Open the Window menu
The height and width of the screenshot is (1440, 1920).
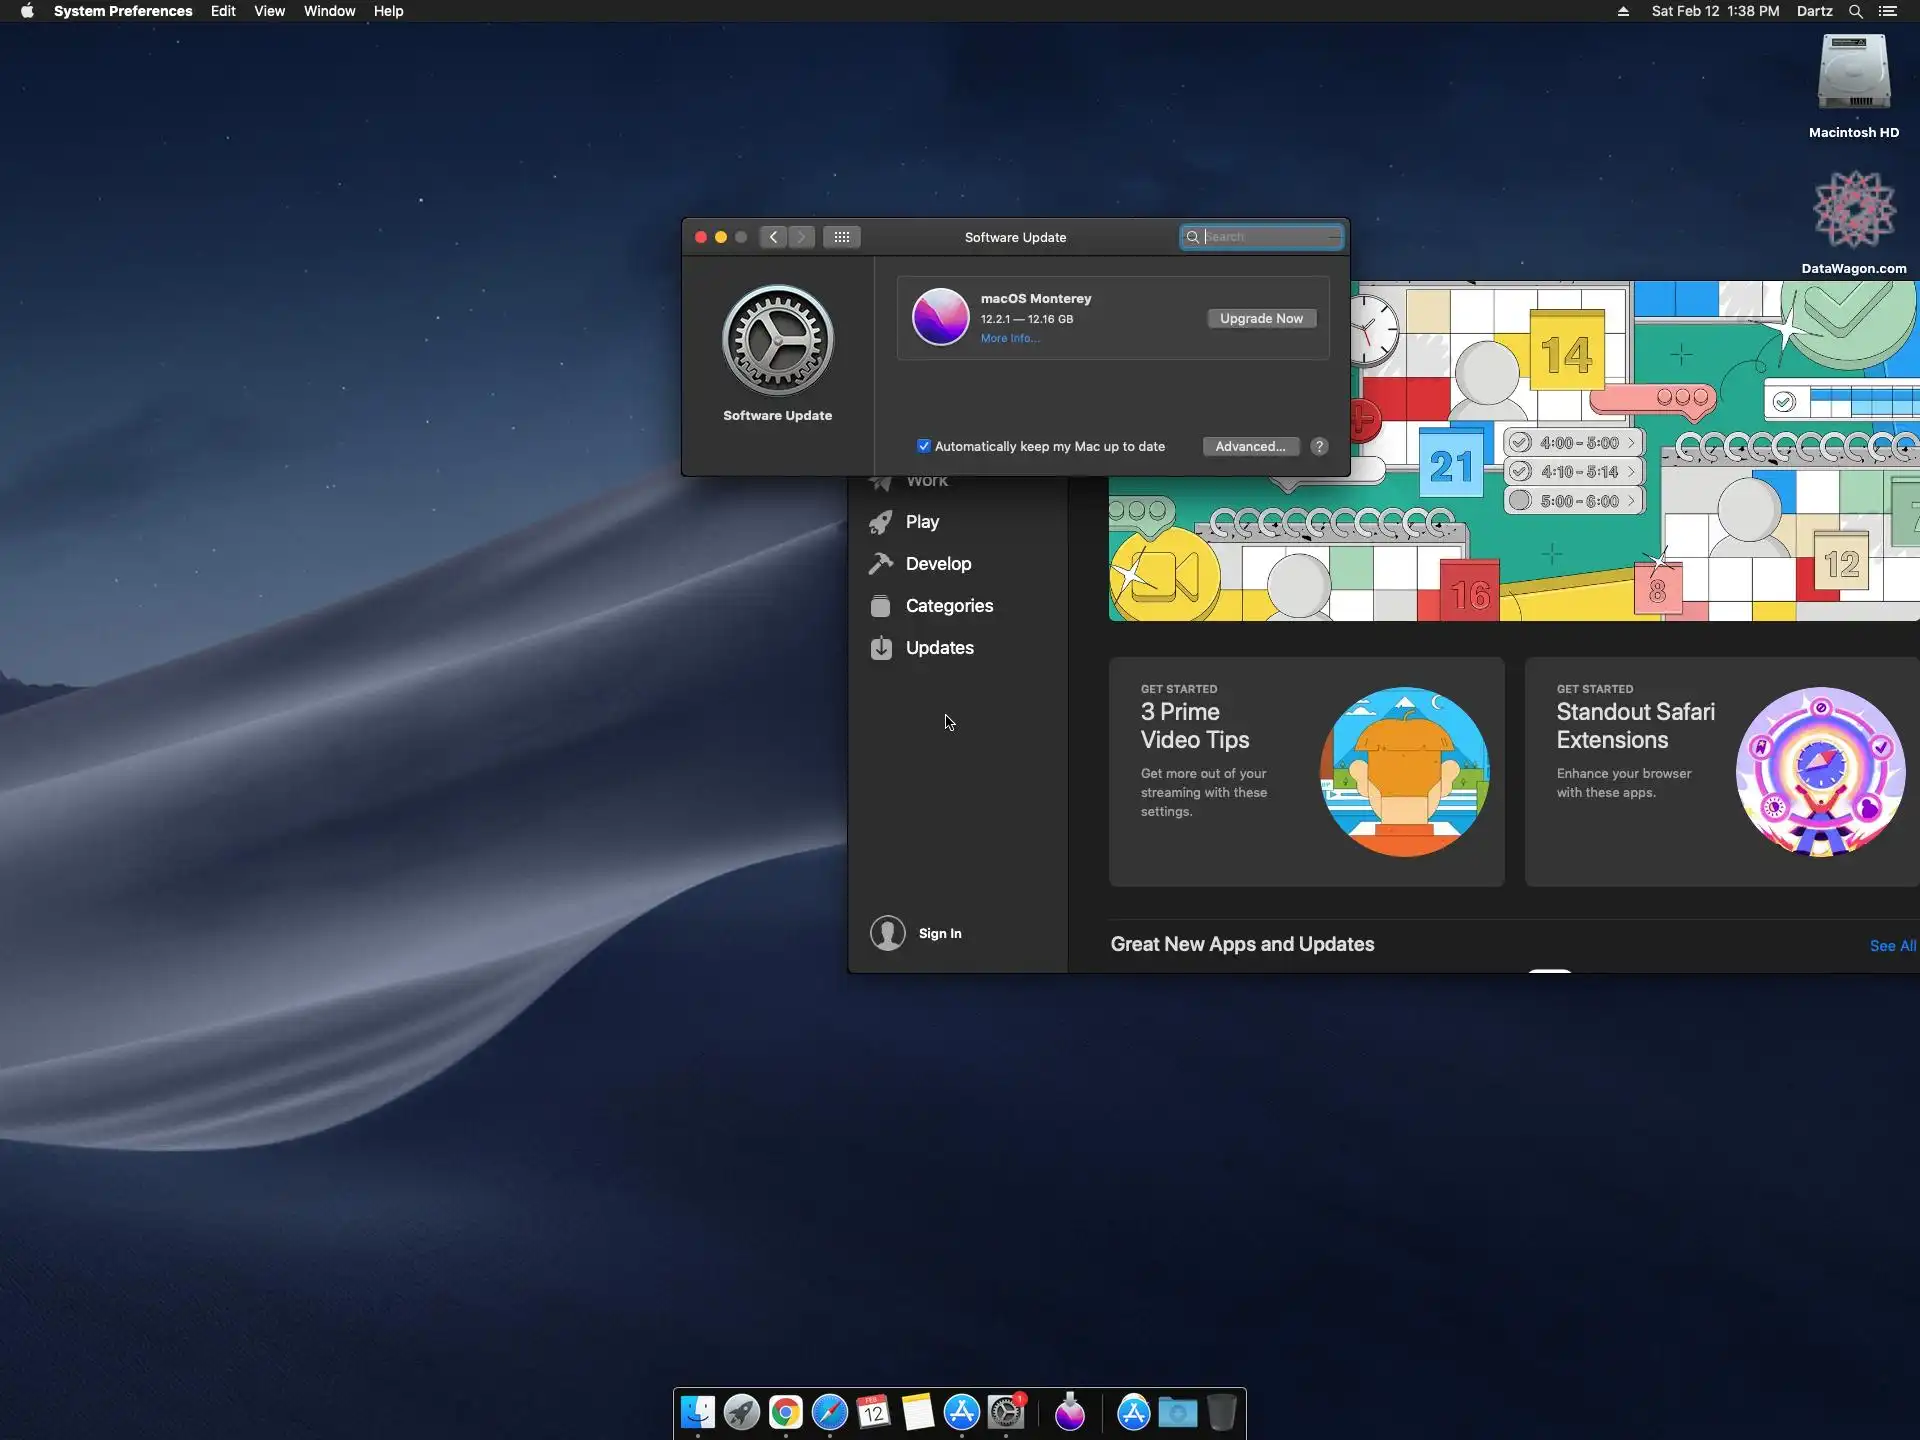click(x=329, y=11)
